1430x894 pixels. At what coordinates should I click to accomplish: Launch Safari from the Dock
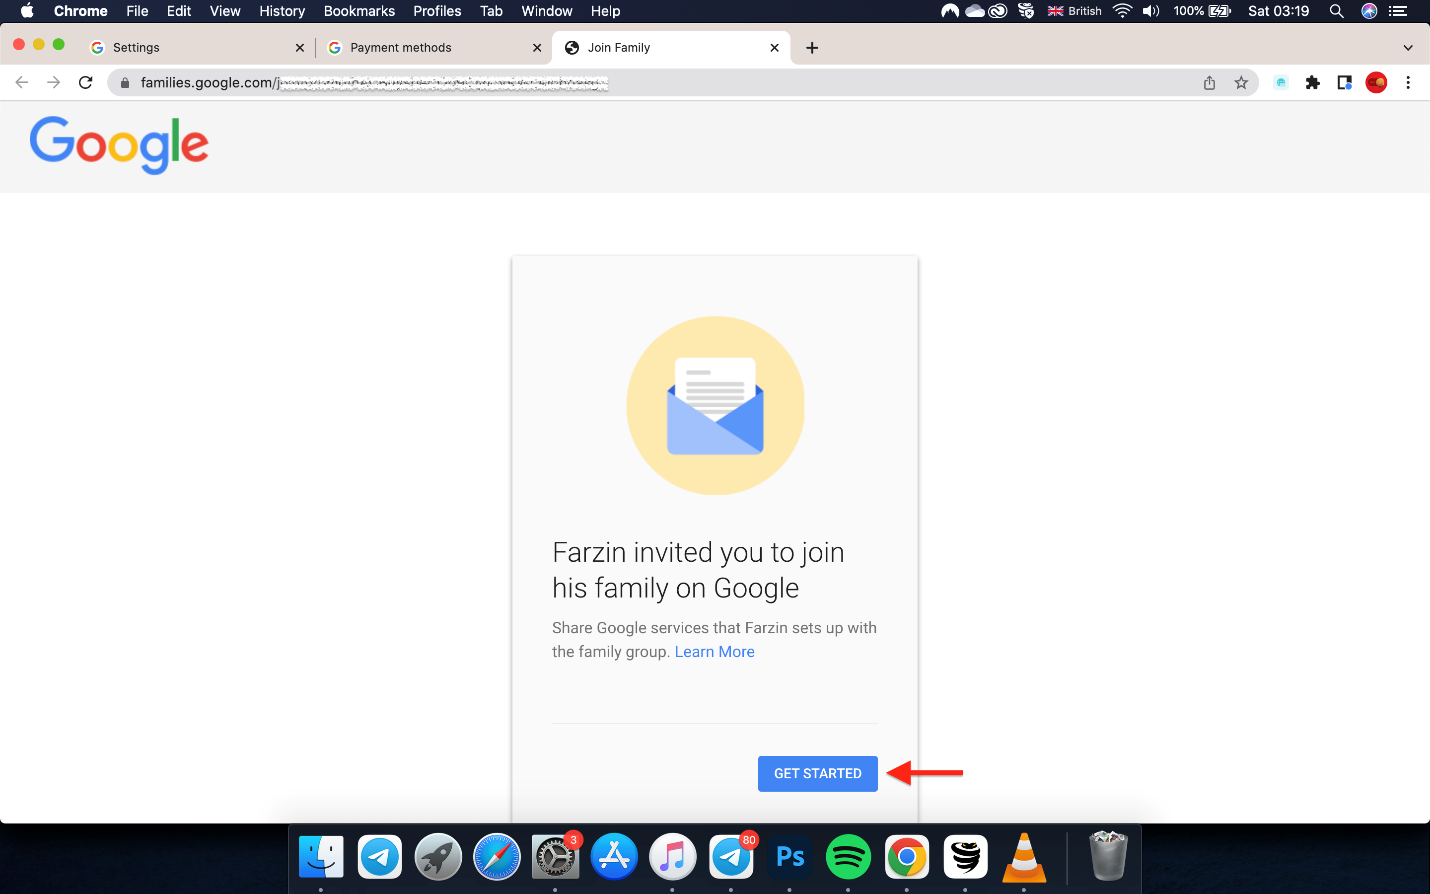click(x=497, y=857)
